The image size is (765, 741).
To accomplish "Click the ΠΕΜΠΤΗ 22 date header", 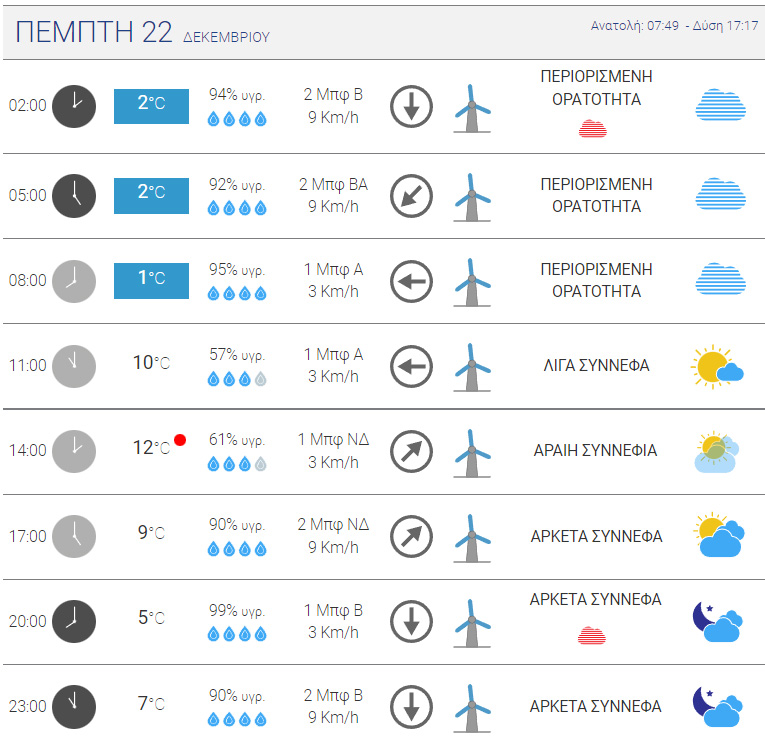I will point(94,32).
